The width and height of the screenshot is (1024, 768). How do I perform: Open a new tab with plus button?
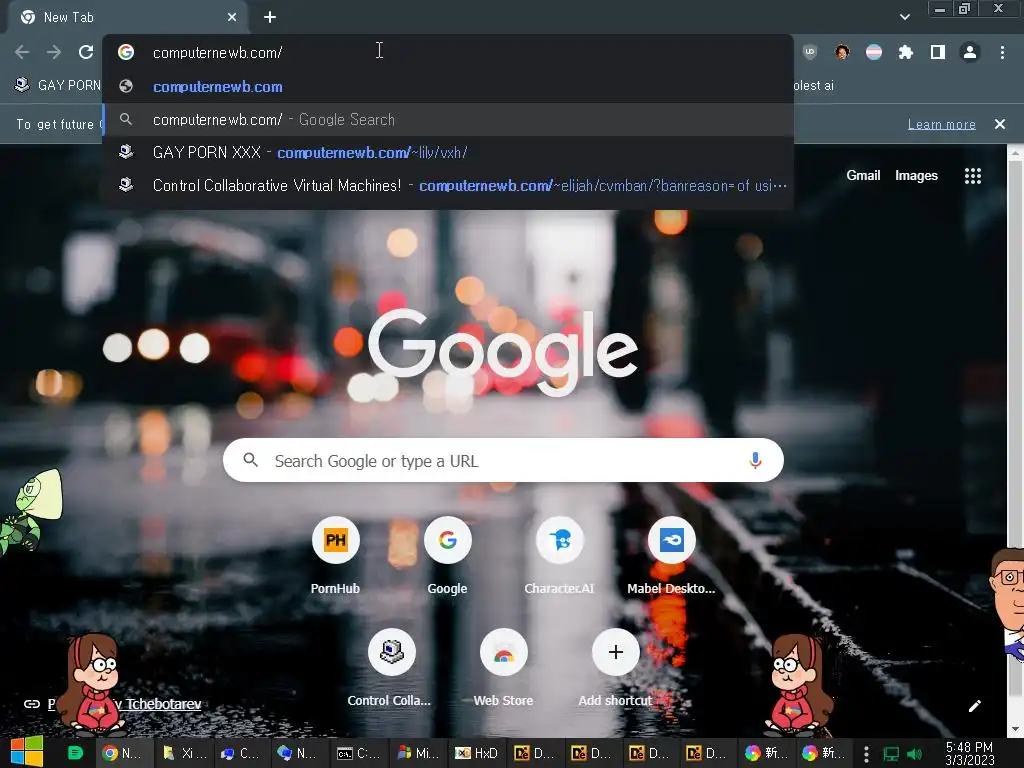point(270,18)
